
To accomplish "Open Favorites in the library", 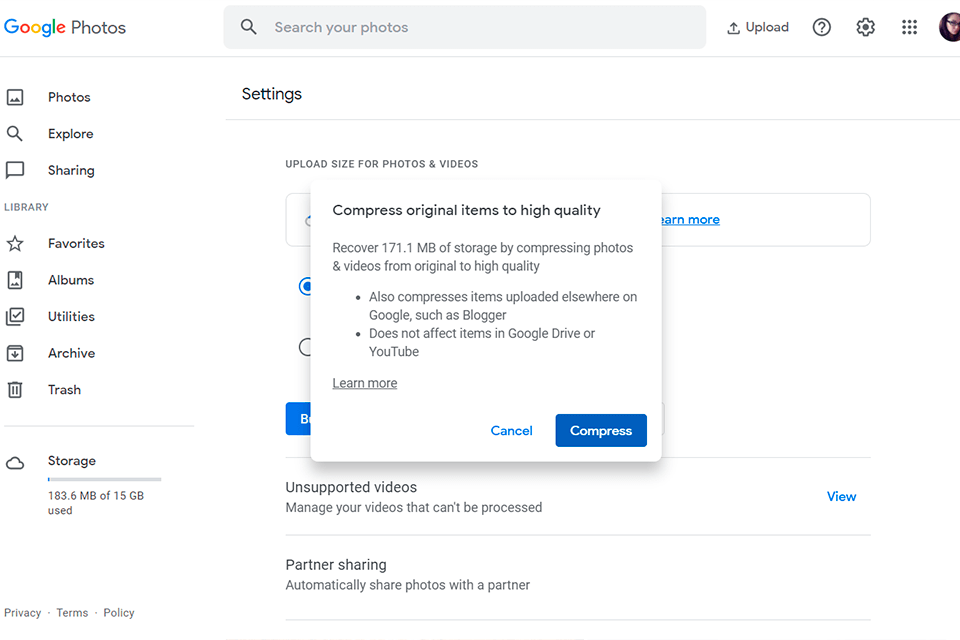I will point(76,243).
